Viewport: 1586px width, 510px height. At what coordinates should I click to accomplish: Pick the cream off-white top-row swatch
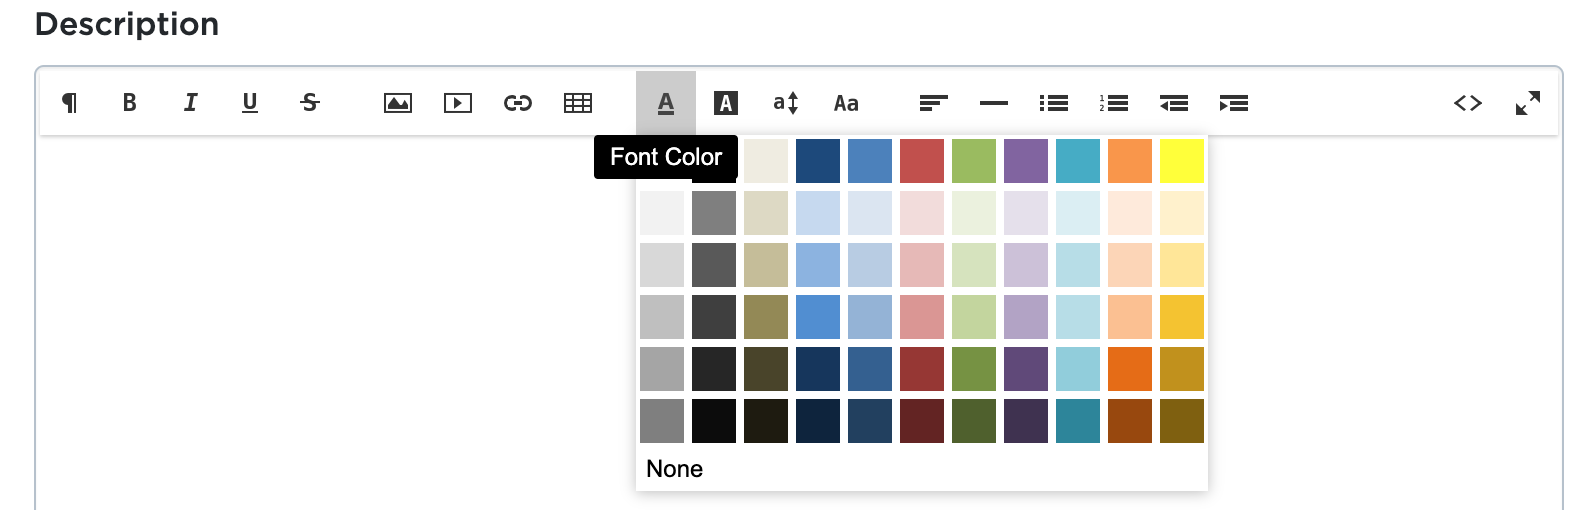point(766,161)
